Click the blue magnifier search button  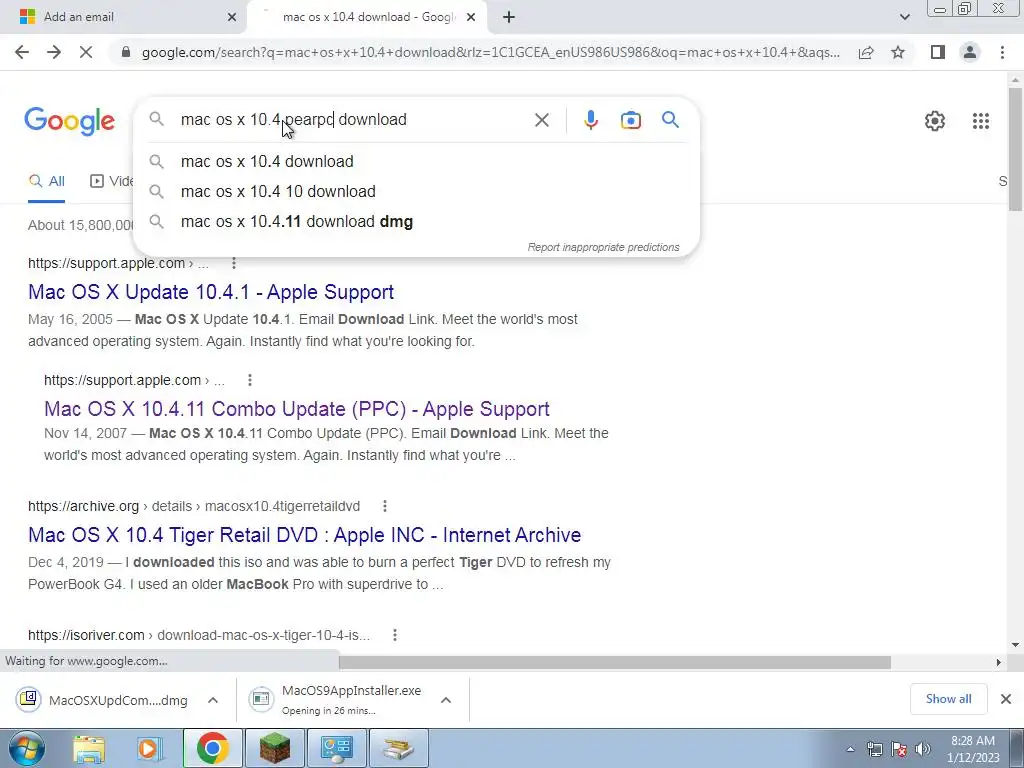[670, 120]
